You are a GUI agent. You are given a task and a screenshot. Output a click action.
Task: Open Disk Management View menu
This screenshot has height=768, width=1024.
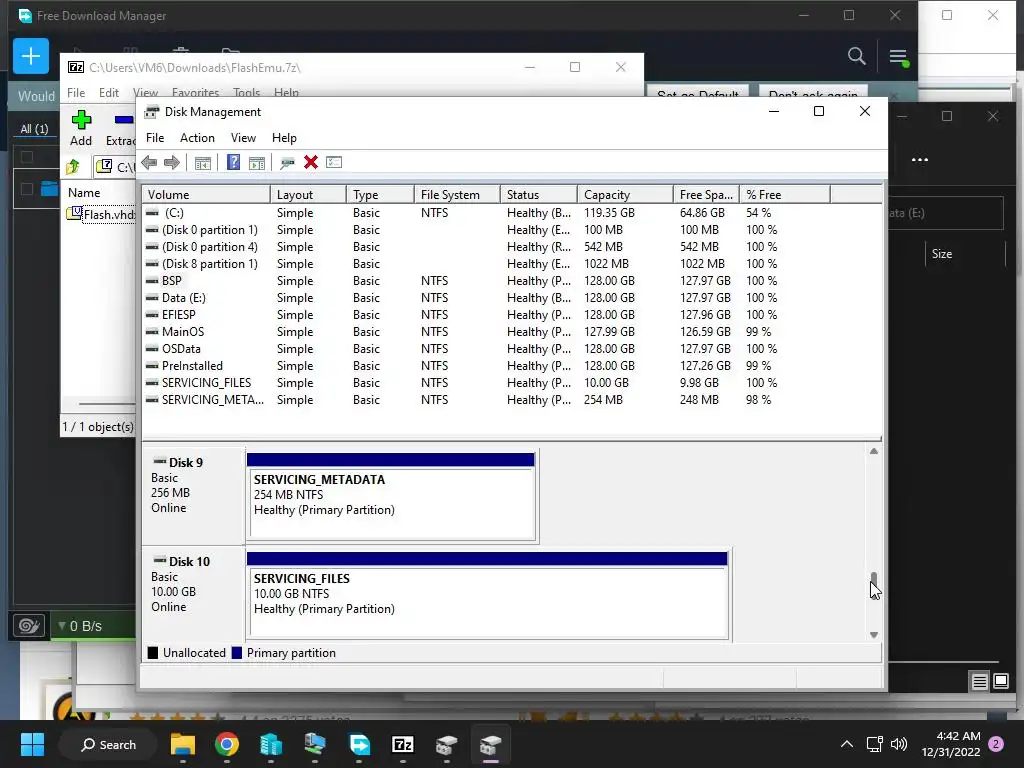(x=243, y=138)
